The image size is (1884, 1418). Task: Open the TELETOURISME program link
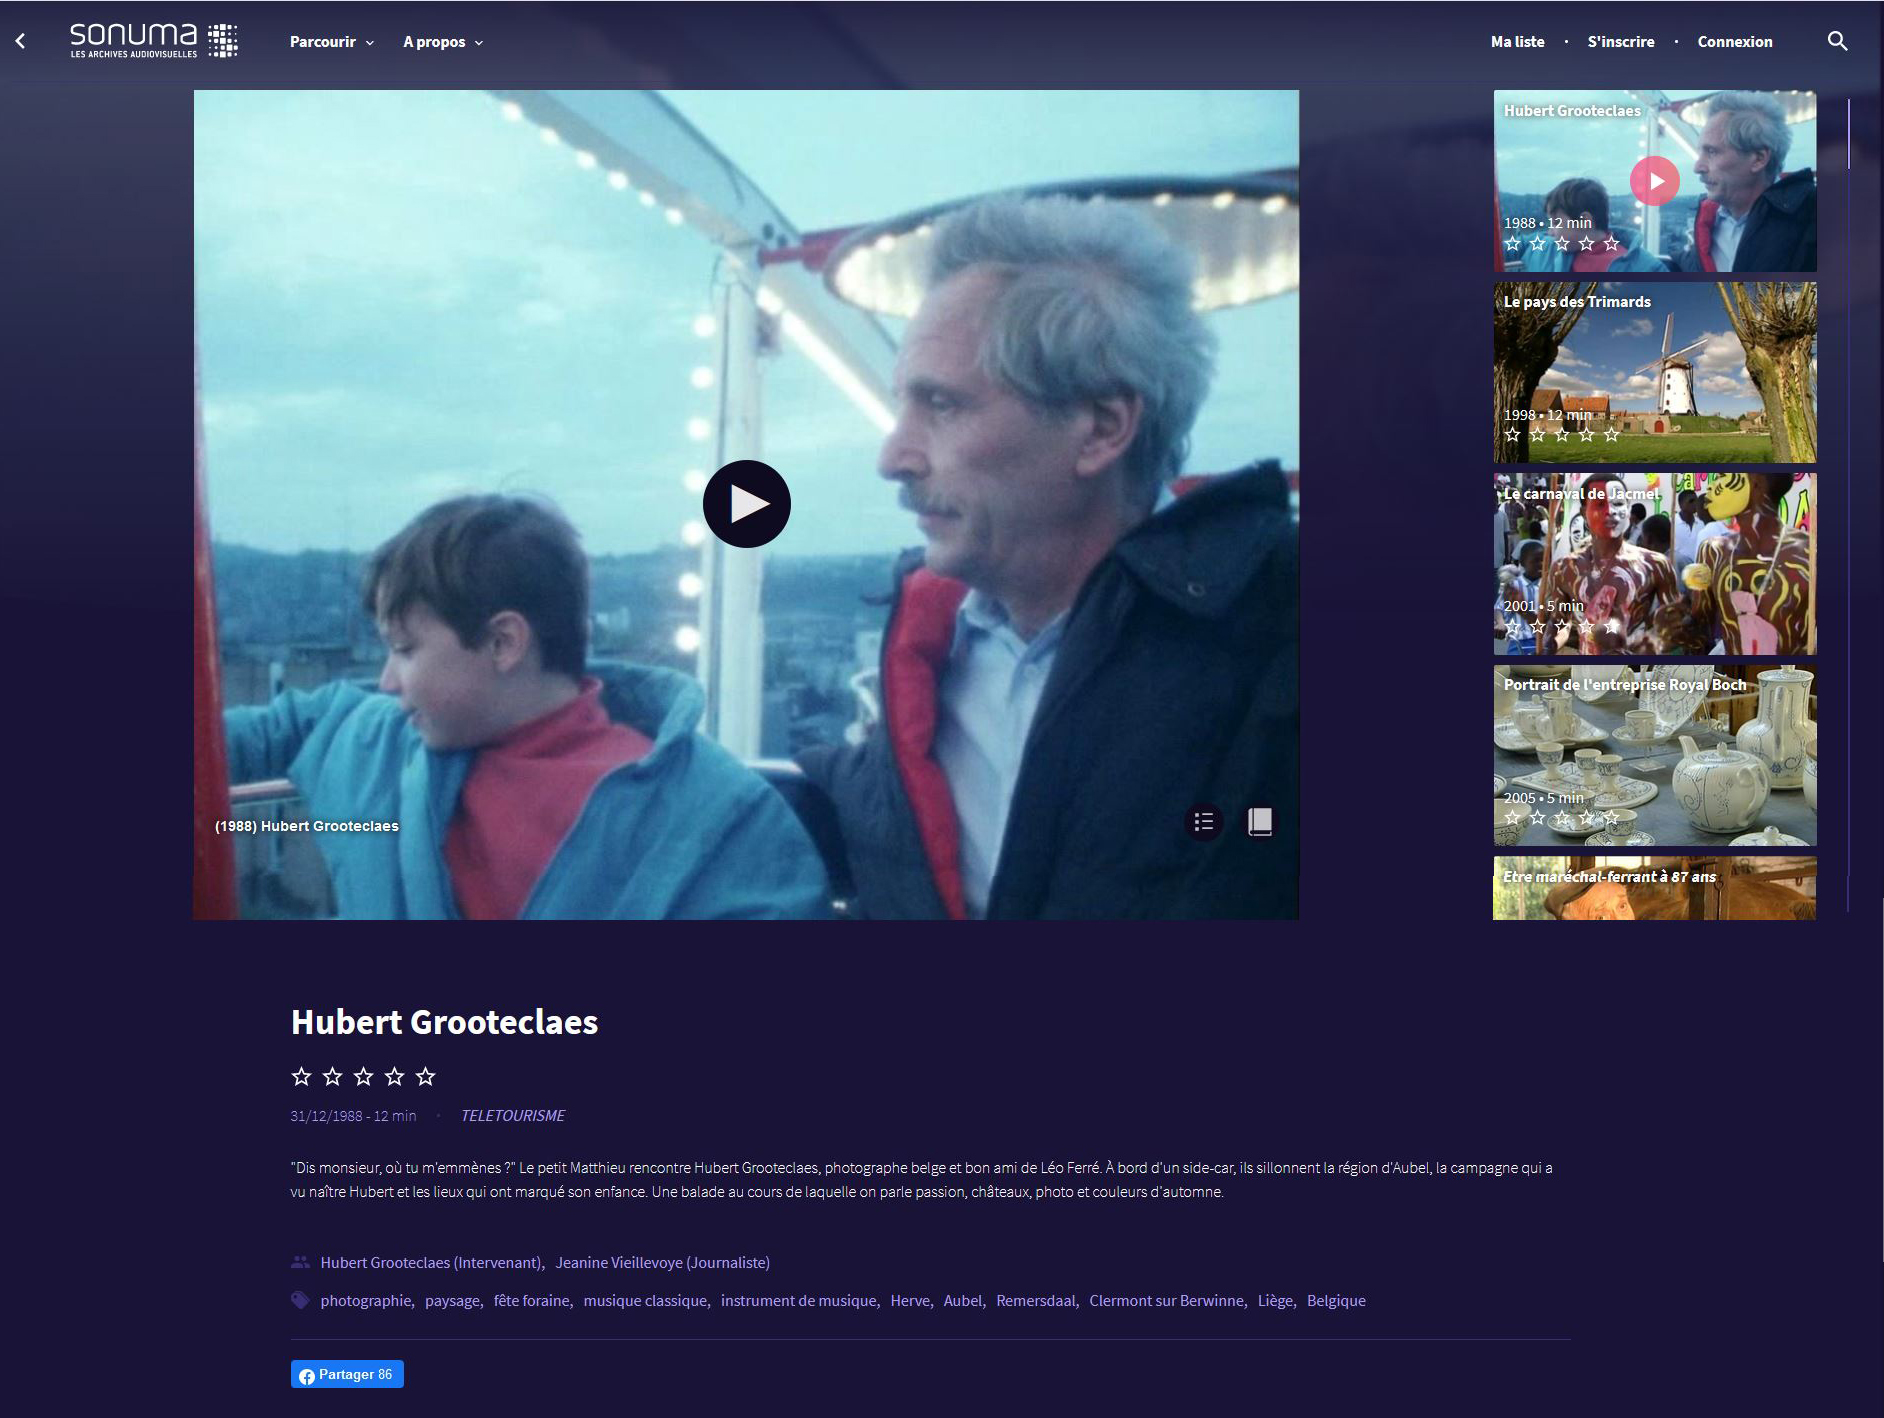click(x=512, y=1115)
